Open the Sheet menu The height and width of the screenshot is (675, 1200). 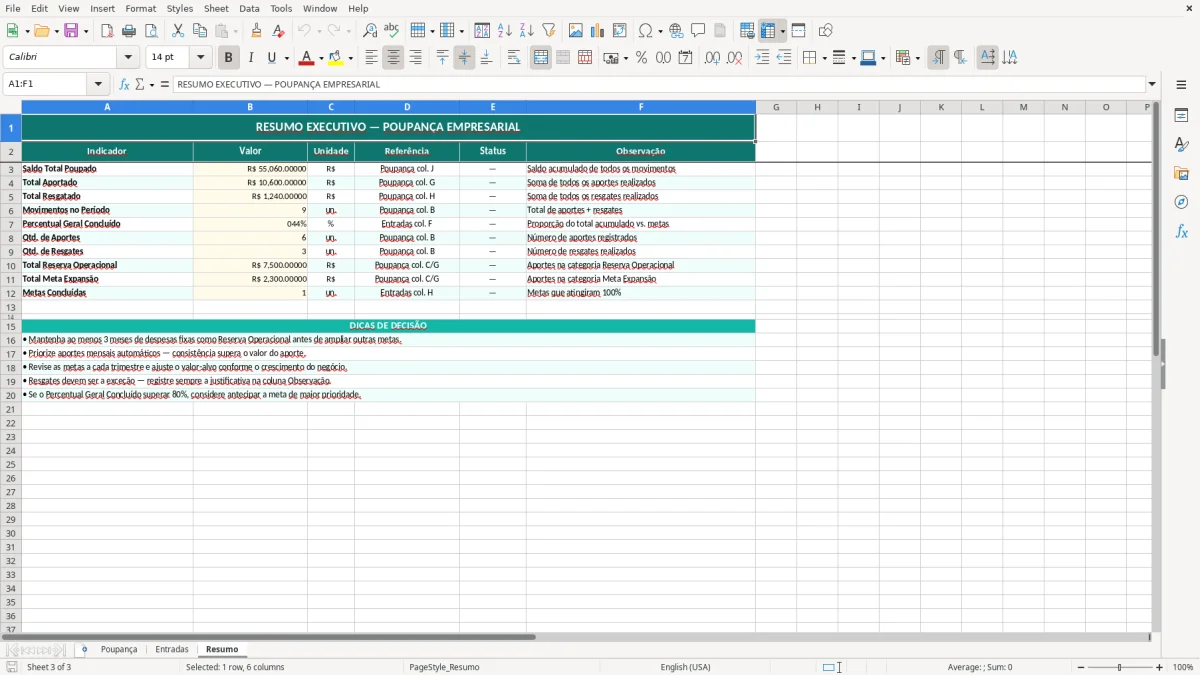[216, 8]
